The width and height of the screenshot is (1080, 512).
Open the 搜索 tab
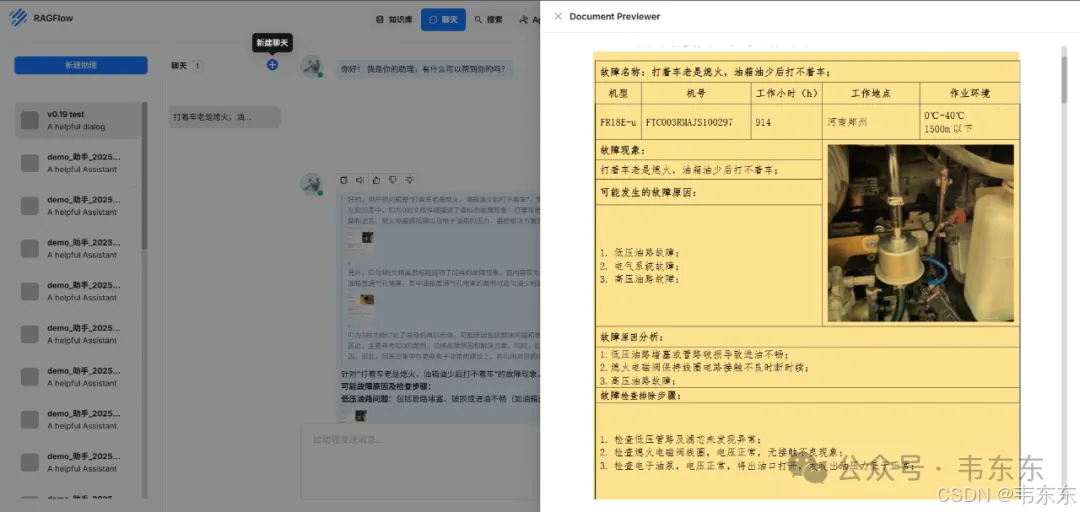(x=488, y=20)
